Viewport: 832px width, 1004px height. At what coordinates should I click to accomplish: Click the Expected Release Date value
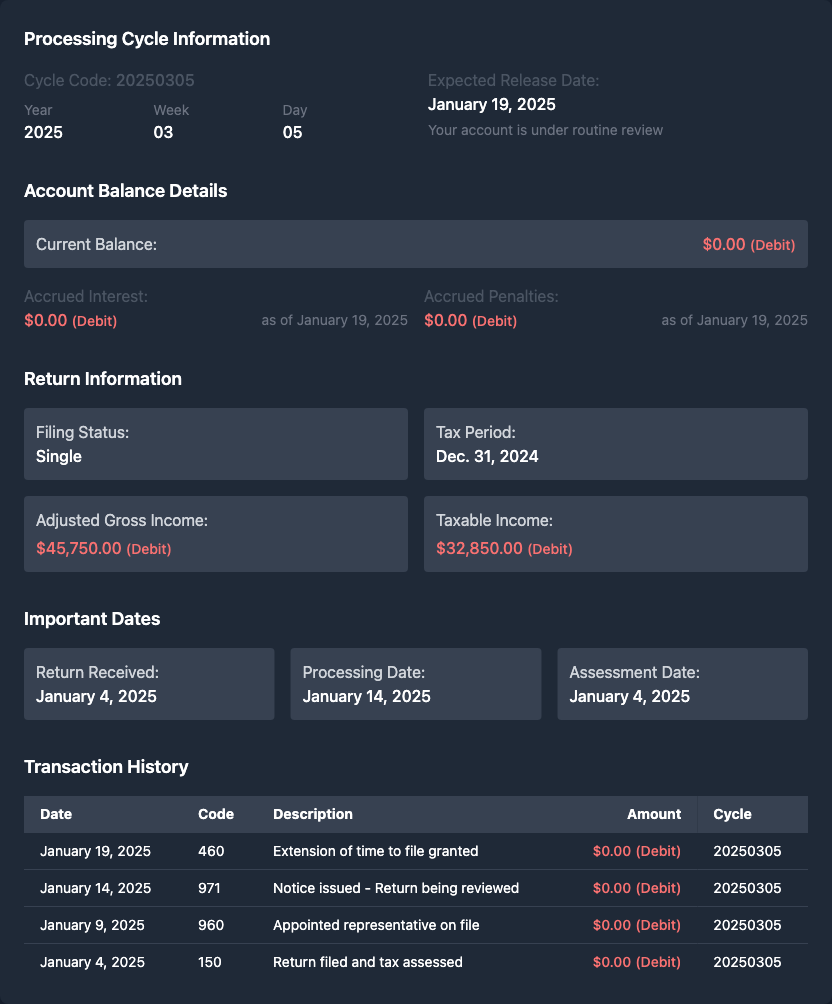point(491,104)
